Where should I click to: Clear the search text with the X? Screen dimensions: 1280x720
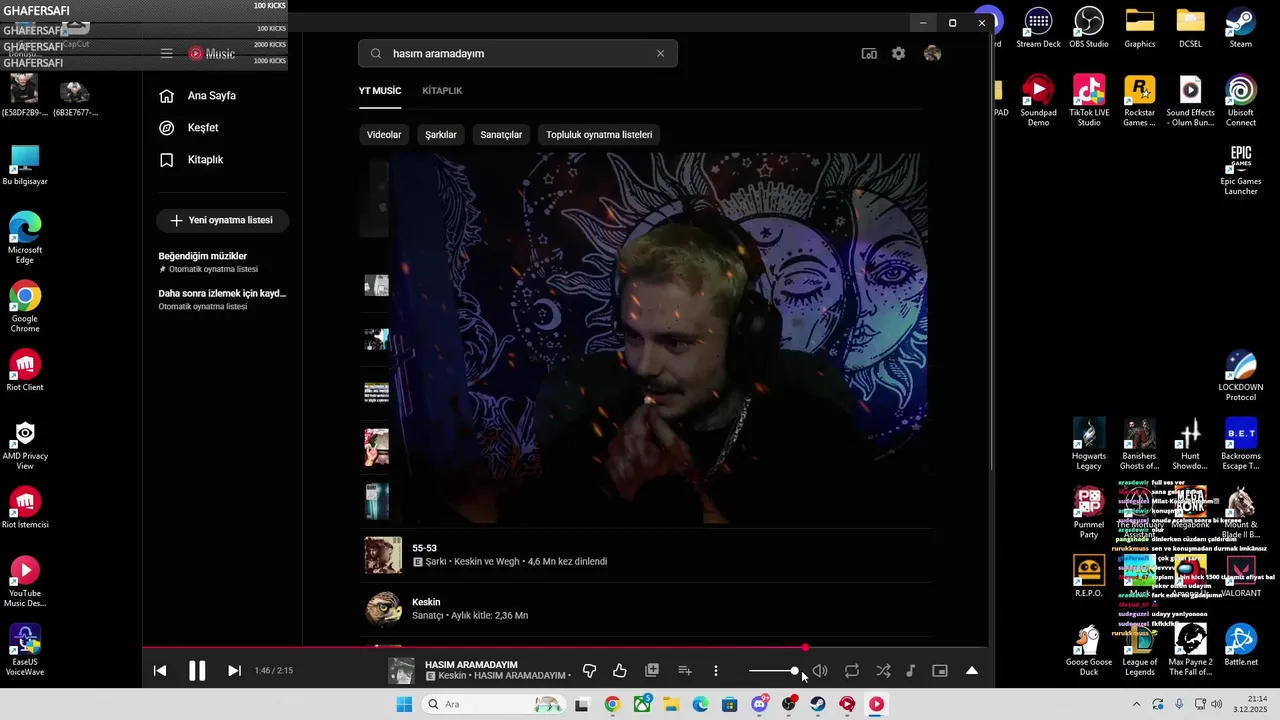pyautogui.click(x=660, y=54)
